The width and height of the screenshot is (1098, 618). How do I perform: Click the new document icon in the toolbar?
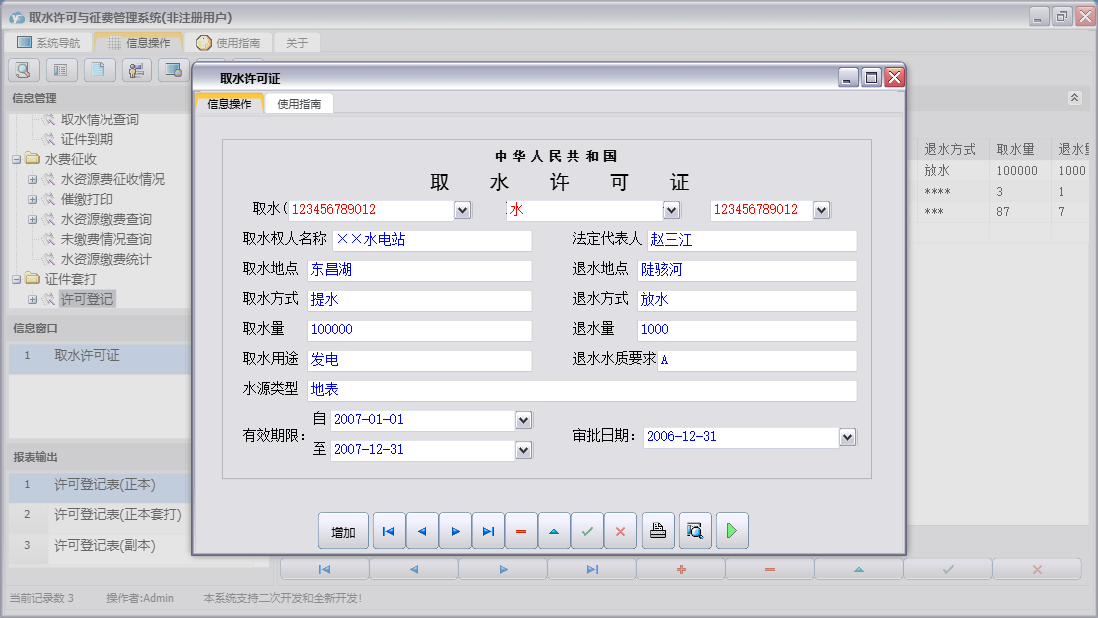99,71
